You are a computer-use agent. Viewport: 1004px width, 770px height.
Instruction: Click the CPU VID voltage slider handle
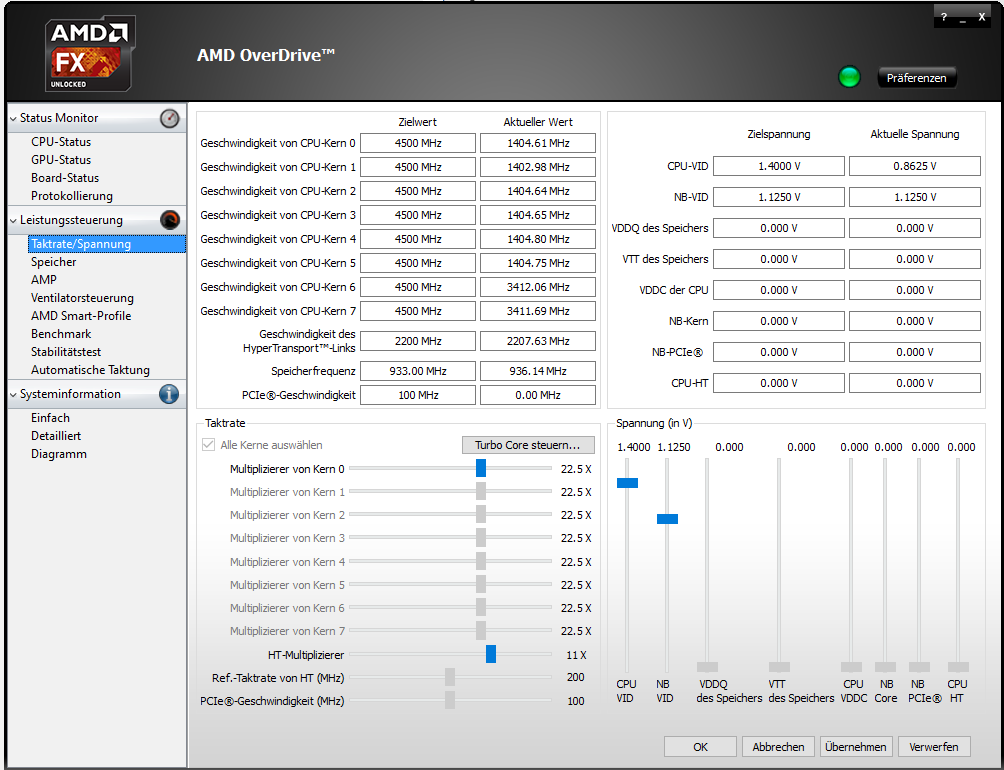point(627,483)
